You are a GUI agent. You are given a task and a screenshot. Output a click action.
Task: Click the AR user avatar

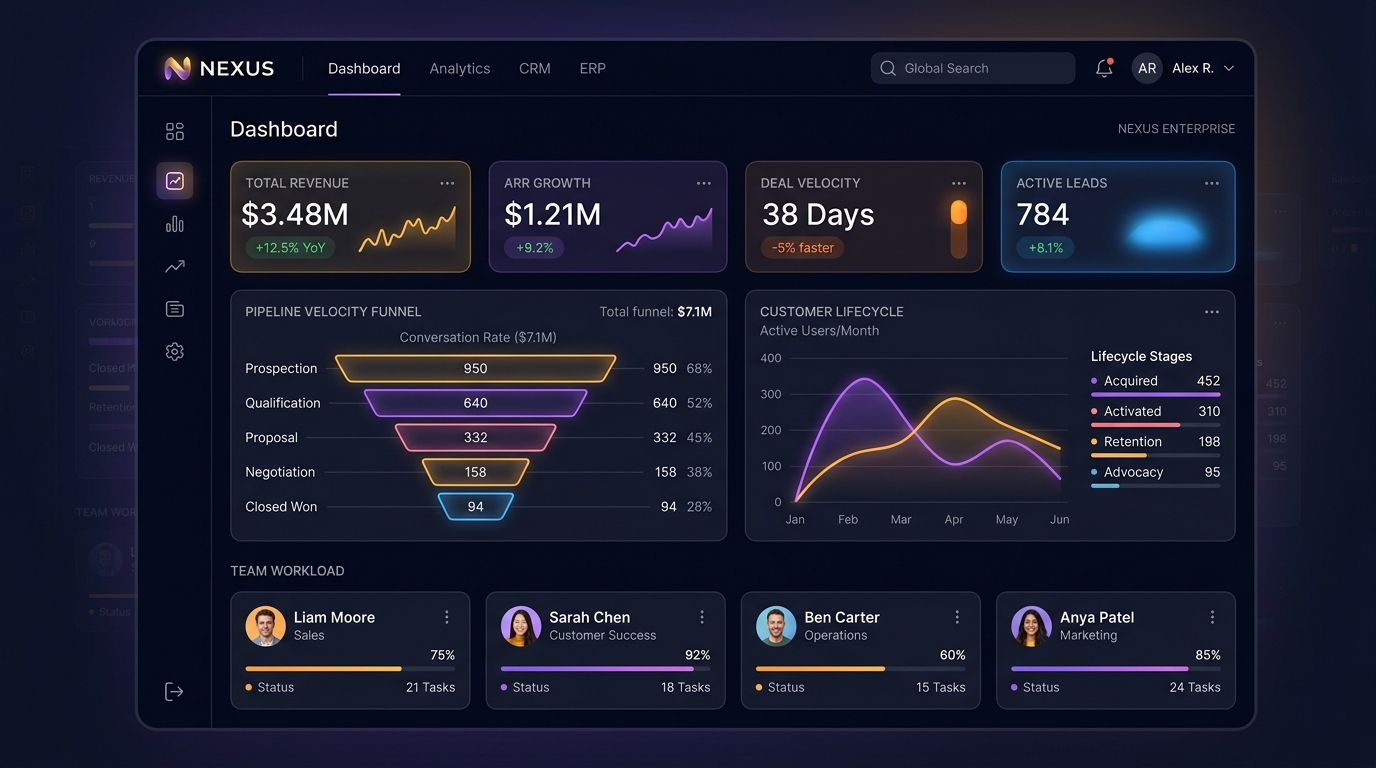click(x=1147, y=68)
